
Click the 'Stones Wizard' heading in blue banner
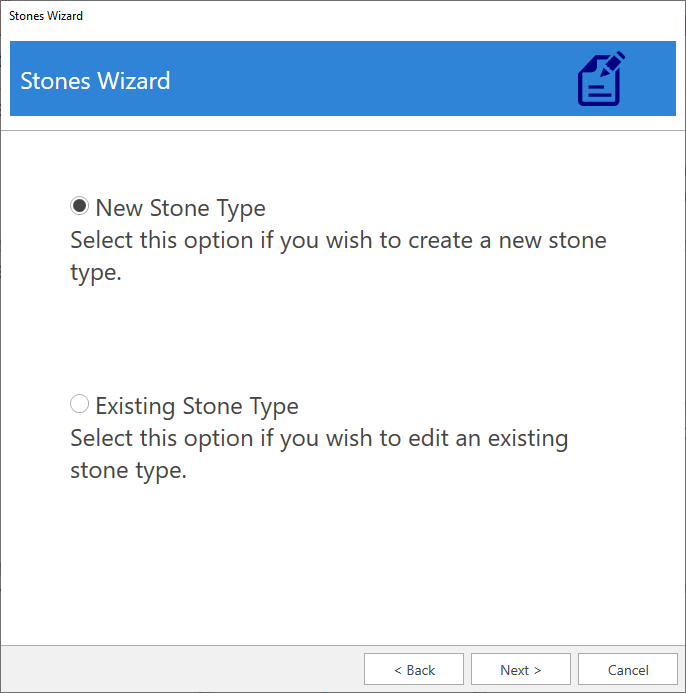95,81
